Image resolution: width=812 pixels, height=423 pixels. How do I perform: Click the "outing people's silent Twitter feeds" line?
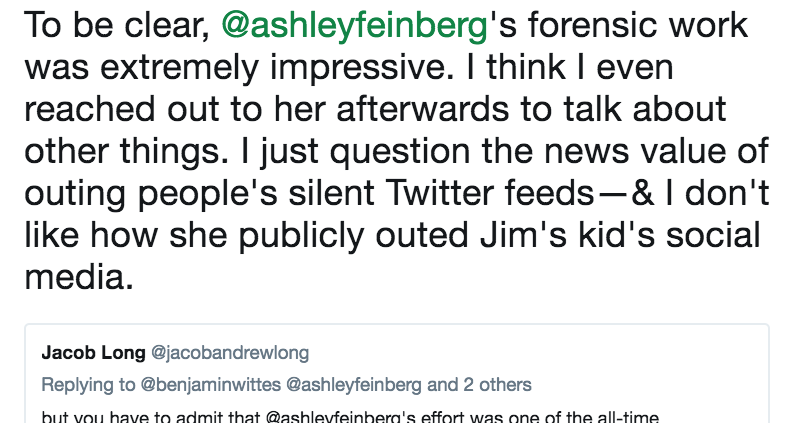pos(309,193)
